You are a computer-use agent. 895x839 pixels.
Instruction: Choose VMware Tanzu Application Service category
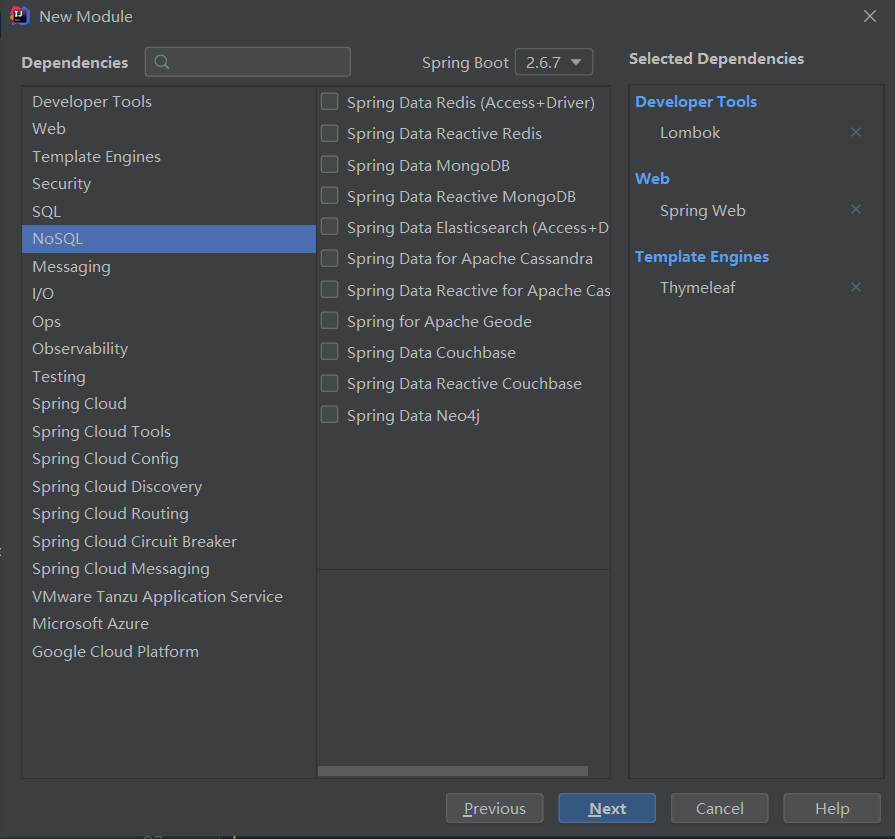coord(168,596)
